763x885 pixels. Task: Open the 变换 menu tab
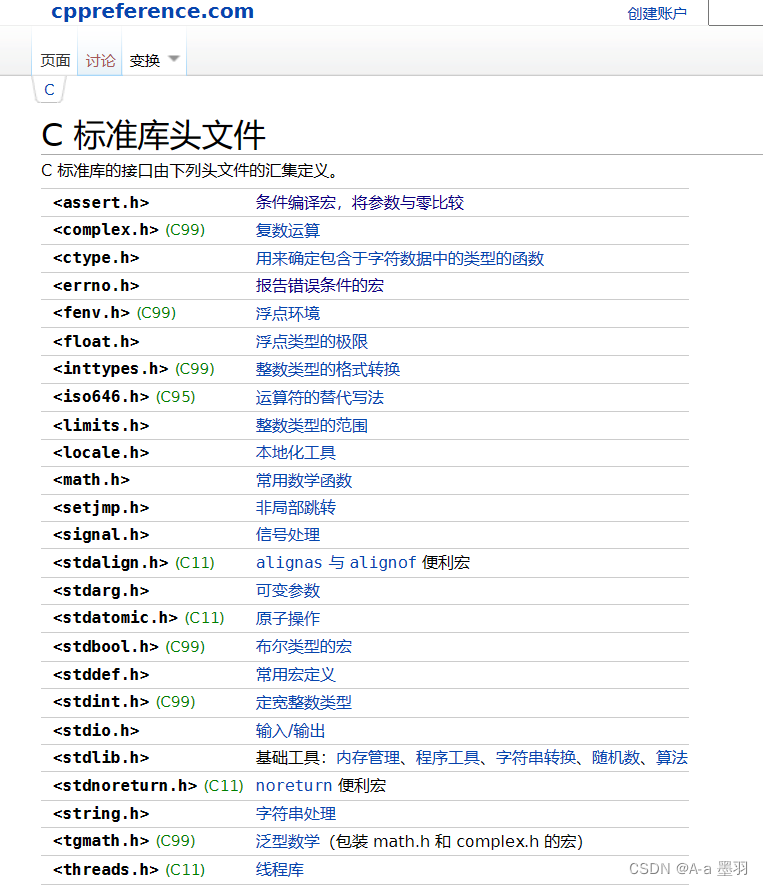145,60
